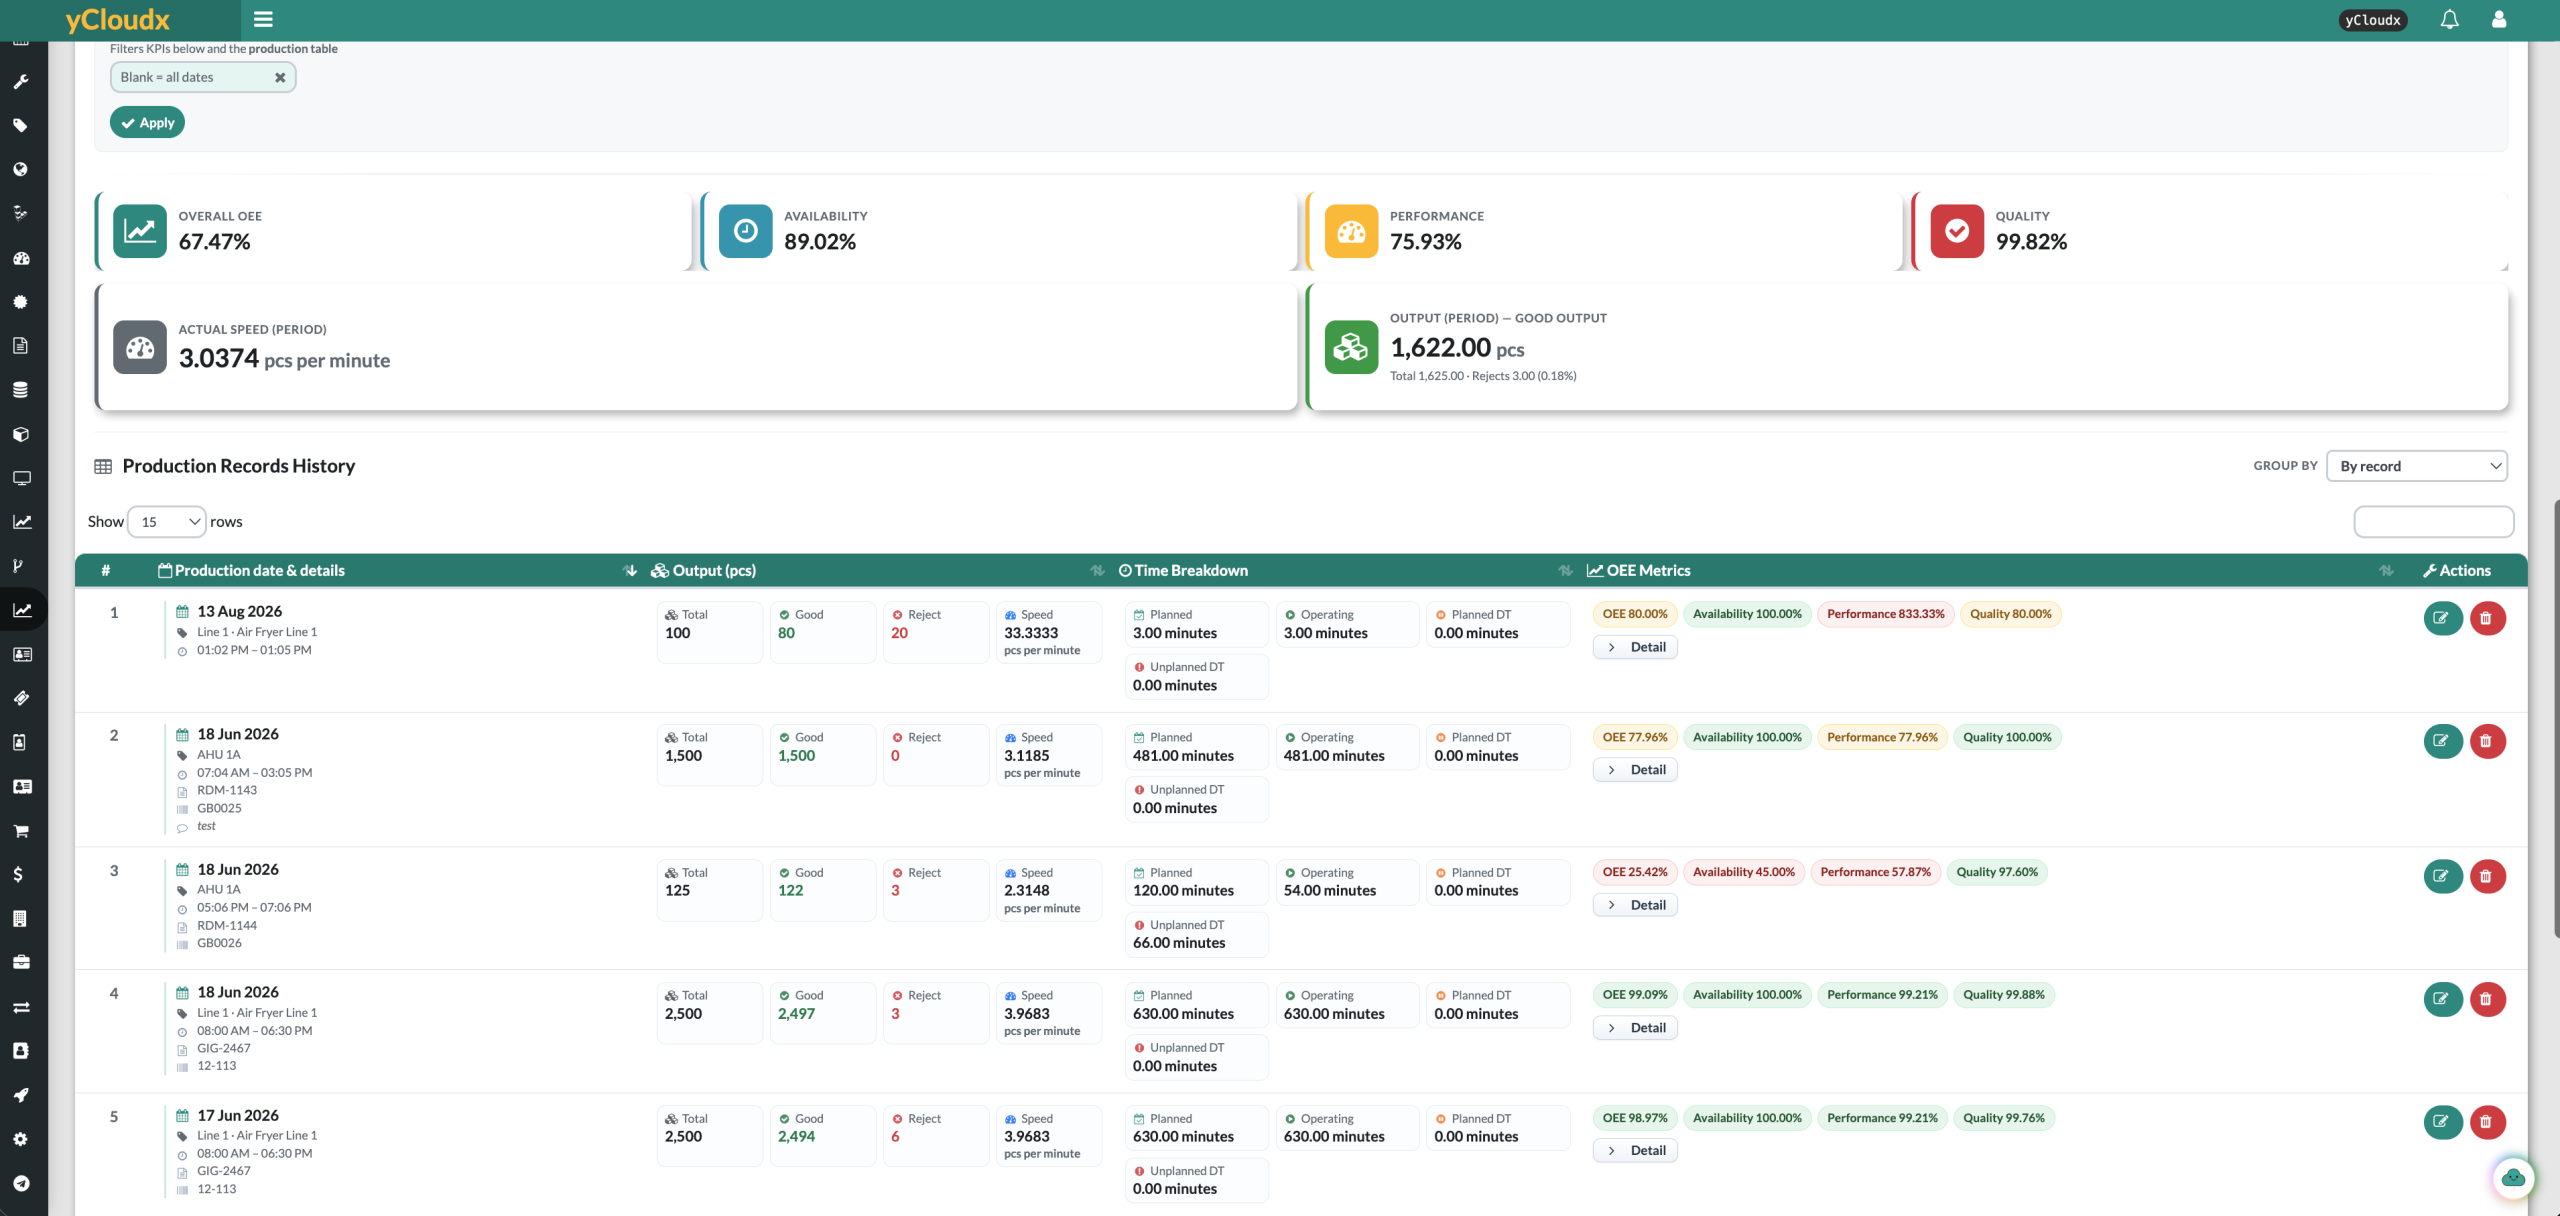This screenshot has width=2560, height=1216.
Task: Change the Show 15 rows dropdown
Action: pos(167,521)
